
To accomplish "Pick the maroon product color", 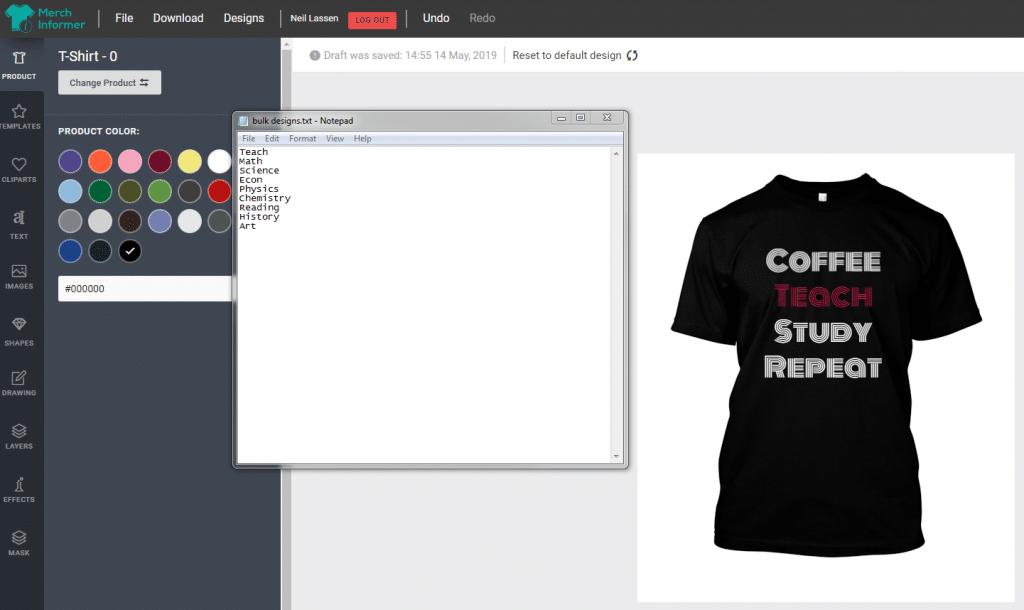I will pos(159,161).
